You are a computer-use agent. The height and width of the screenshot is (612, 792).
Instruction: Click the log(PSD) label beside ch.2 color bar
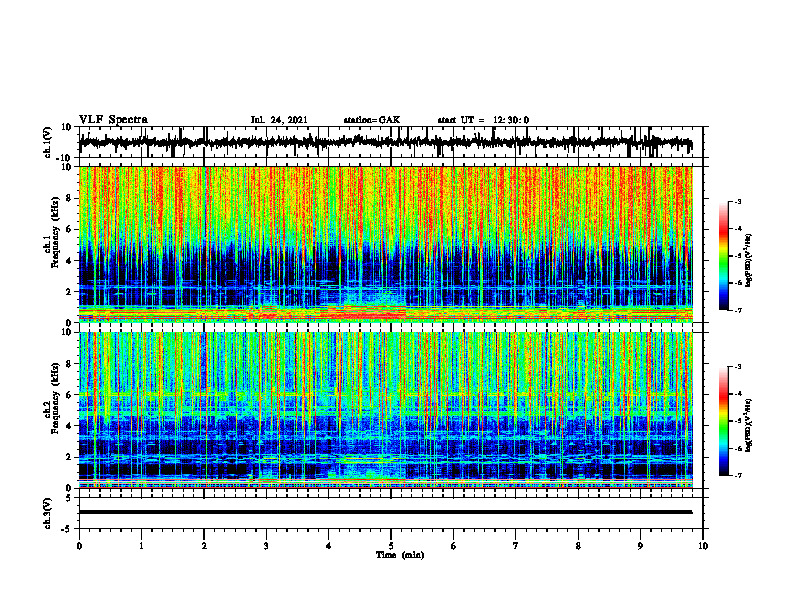pyautogui.click(x=749, y=425)
